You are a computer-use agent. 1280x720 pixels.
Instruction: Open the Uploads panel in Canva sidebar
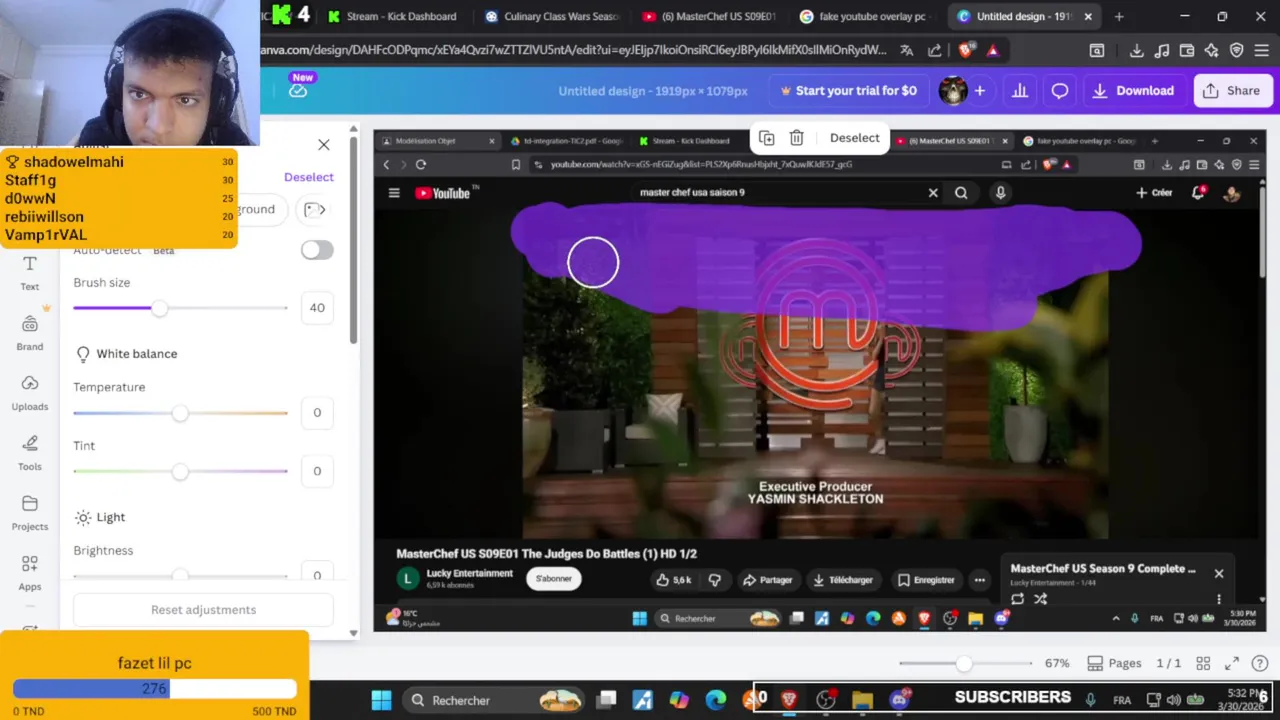30,393
